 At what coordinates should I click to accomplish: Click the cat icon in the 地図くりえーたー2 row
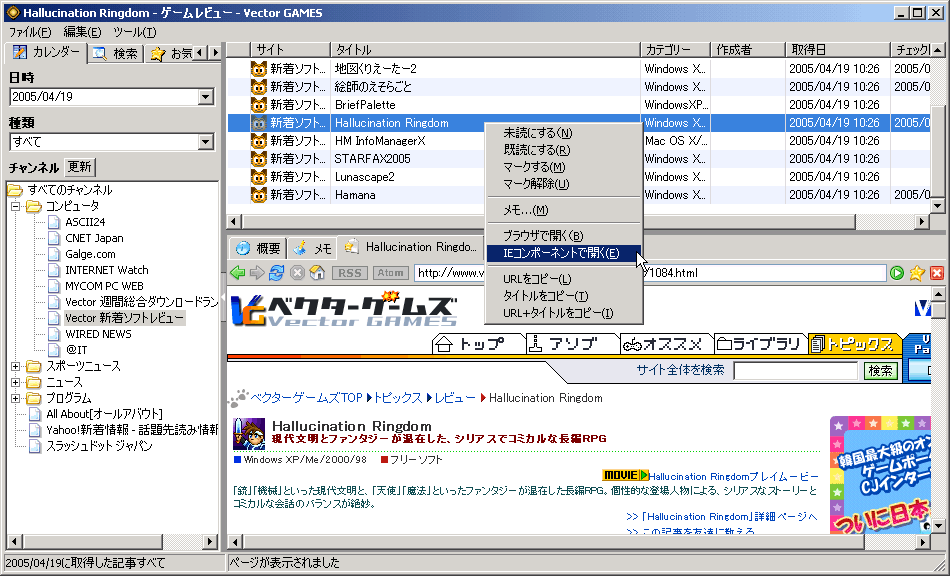(x=259, y=68)
